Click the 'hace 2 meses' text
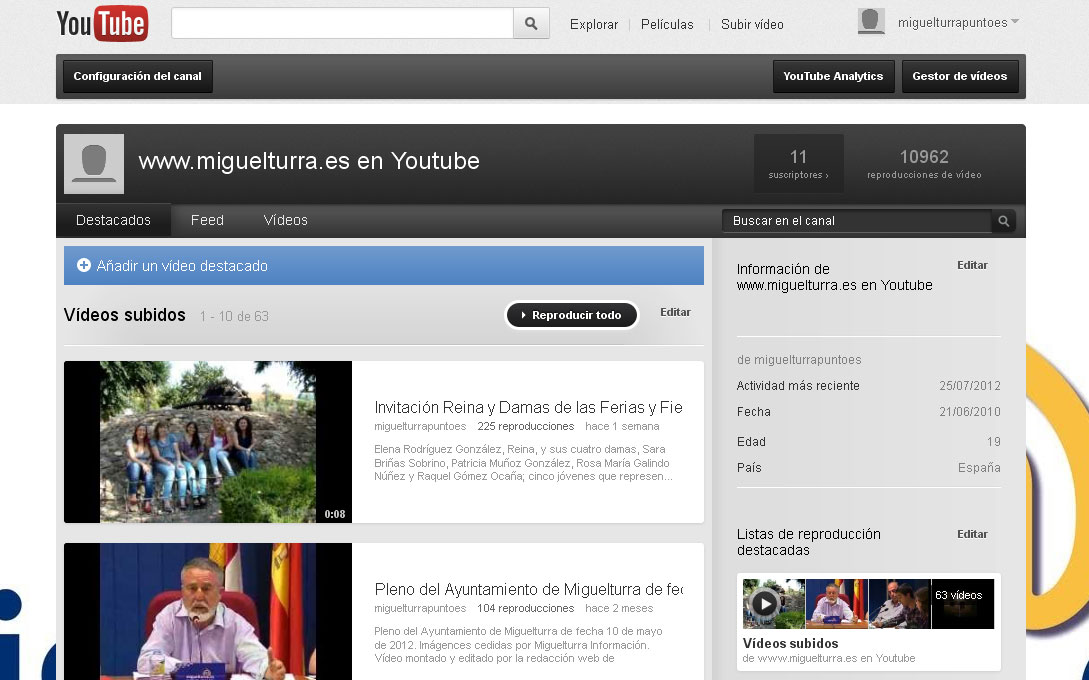This screenshot has height=680, width=1089. pos(619,608)
